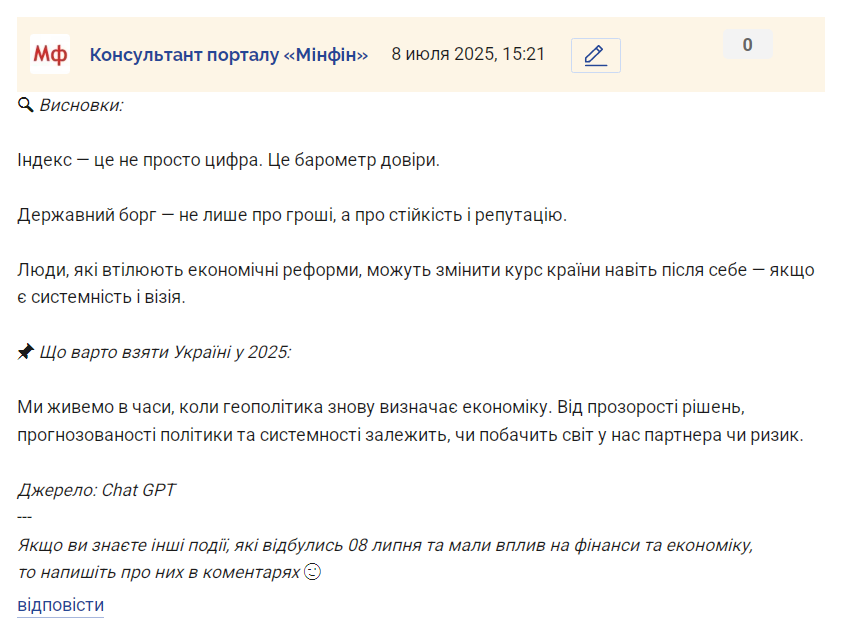Click the Державний борг sentence
845x629 pixels.
(x=292, y=215)
